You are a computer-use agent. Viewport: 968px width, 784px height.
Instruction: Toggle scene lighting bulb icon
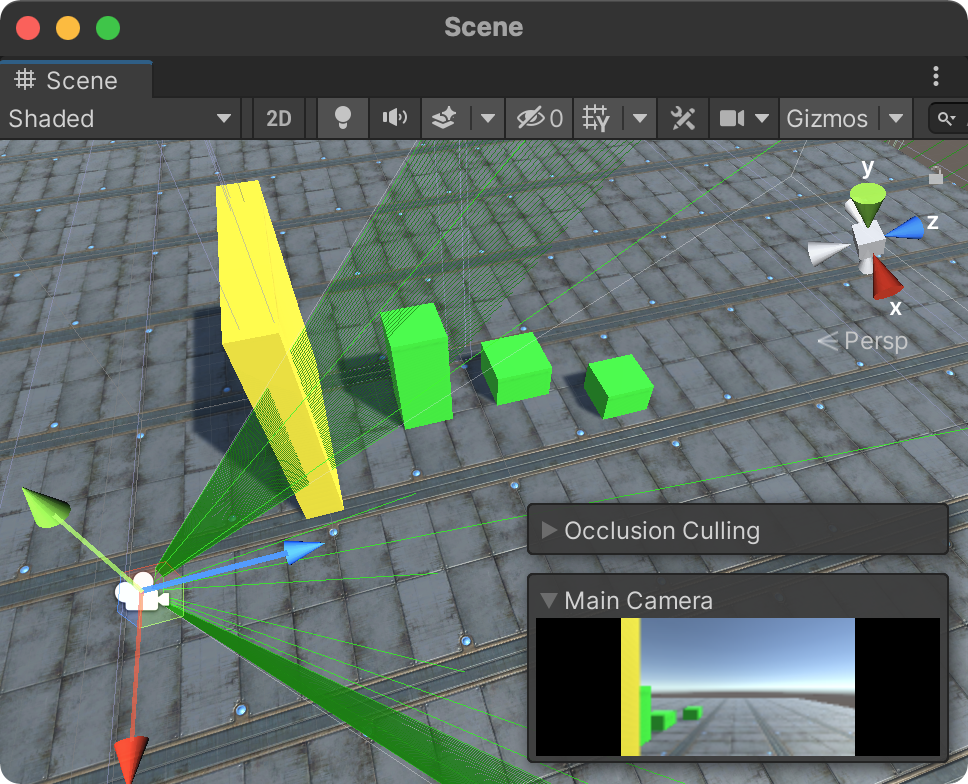(x=343, y=119)
